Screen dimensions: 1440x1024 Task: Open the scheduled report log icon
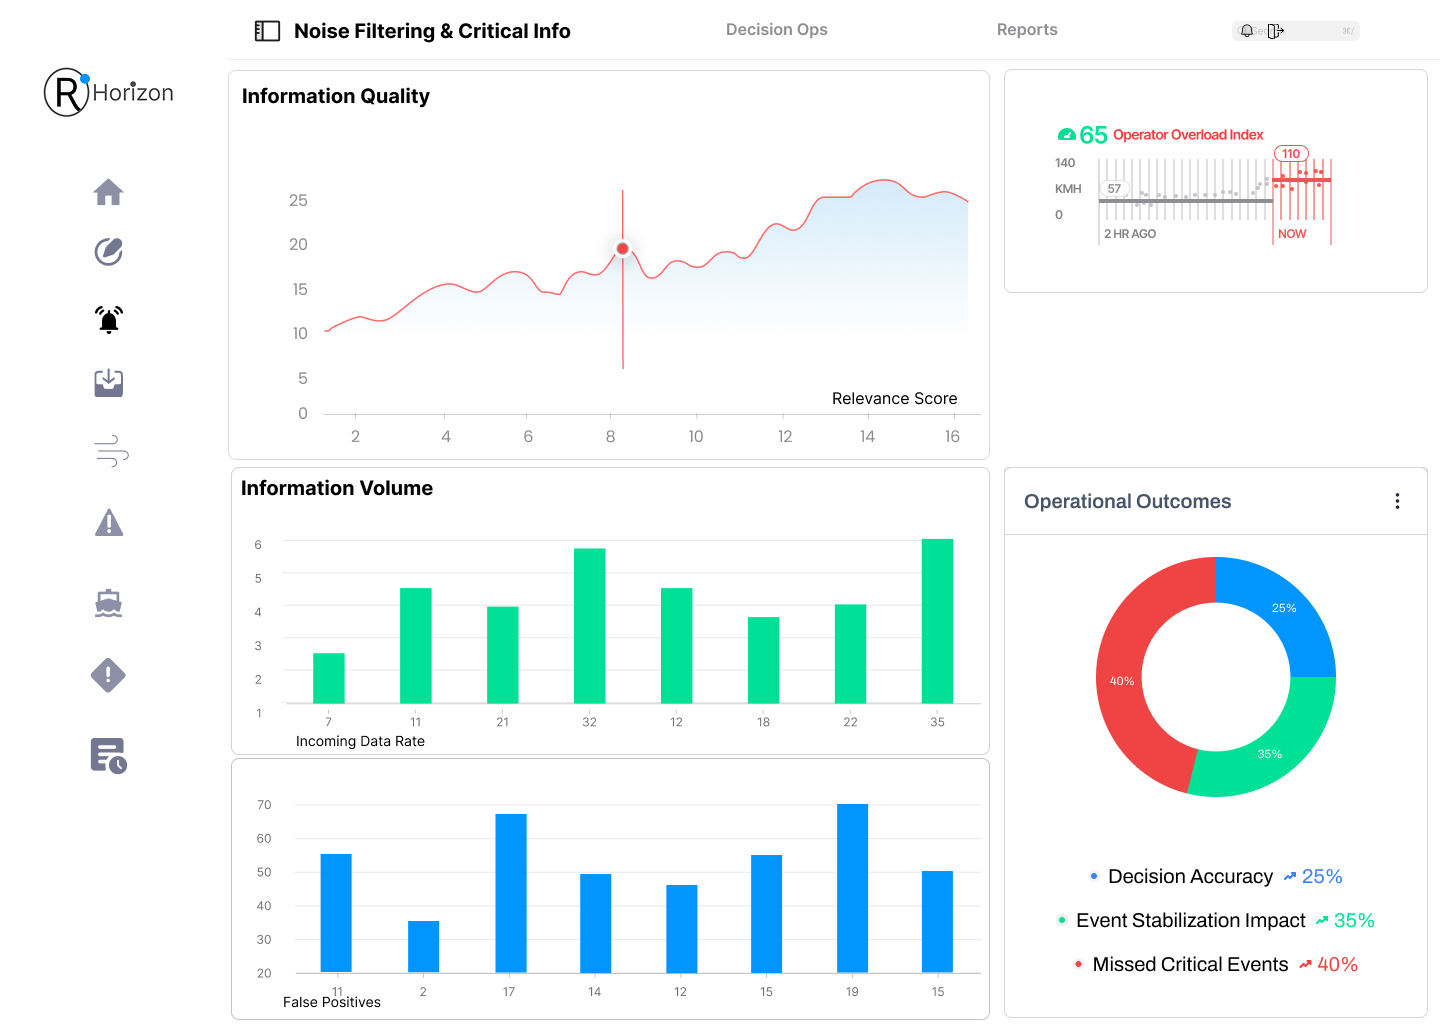pyautogui.click(x=108, y=756)
